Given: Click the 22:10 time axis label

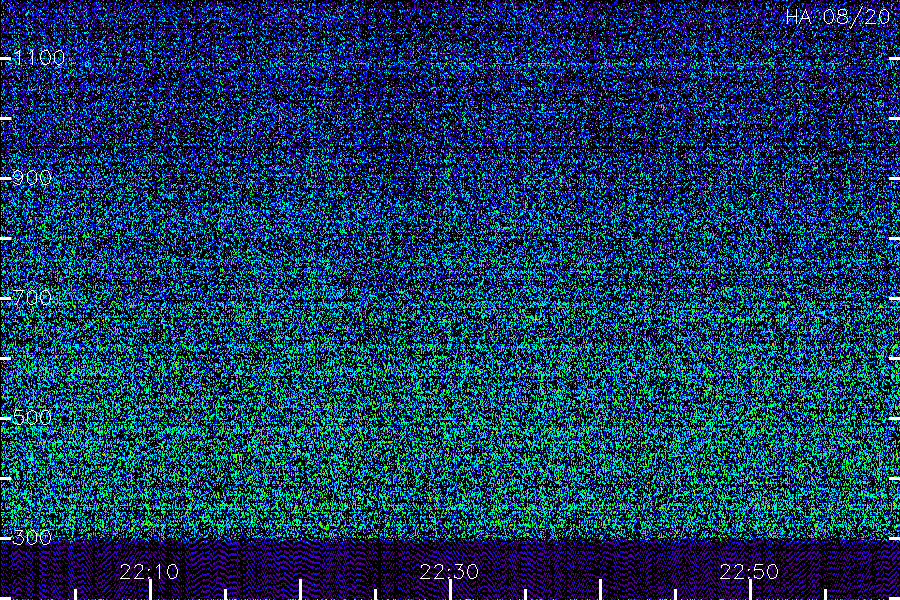Looking at the screenshot, I should pyautogui.click(x=149, y=572).
